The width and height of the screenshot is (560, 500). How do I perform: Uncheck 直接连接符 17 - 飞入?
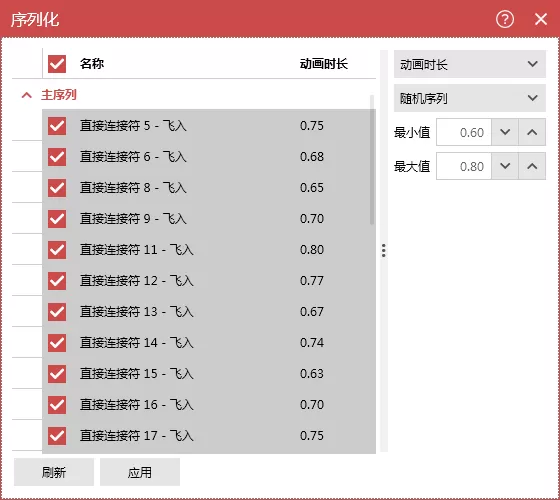point(57,436)
